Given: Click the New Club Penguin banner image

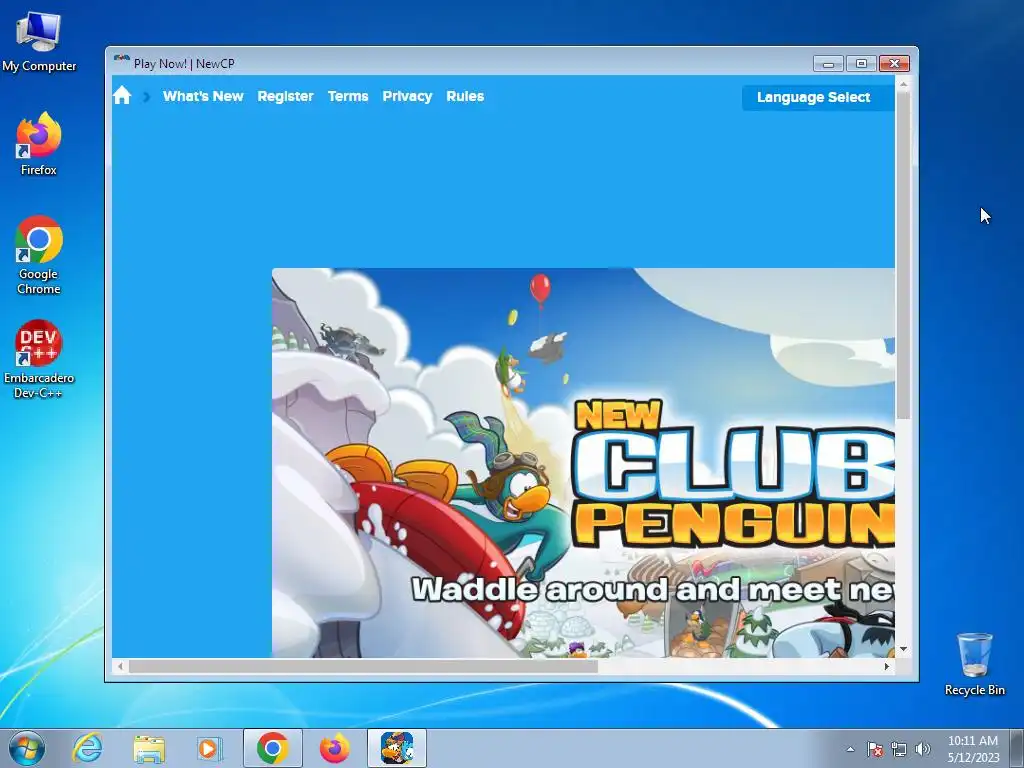Looking at the screenshot, I should (x=583, y=462).
